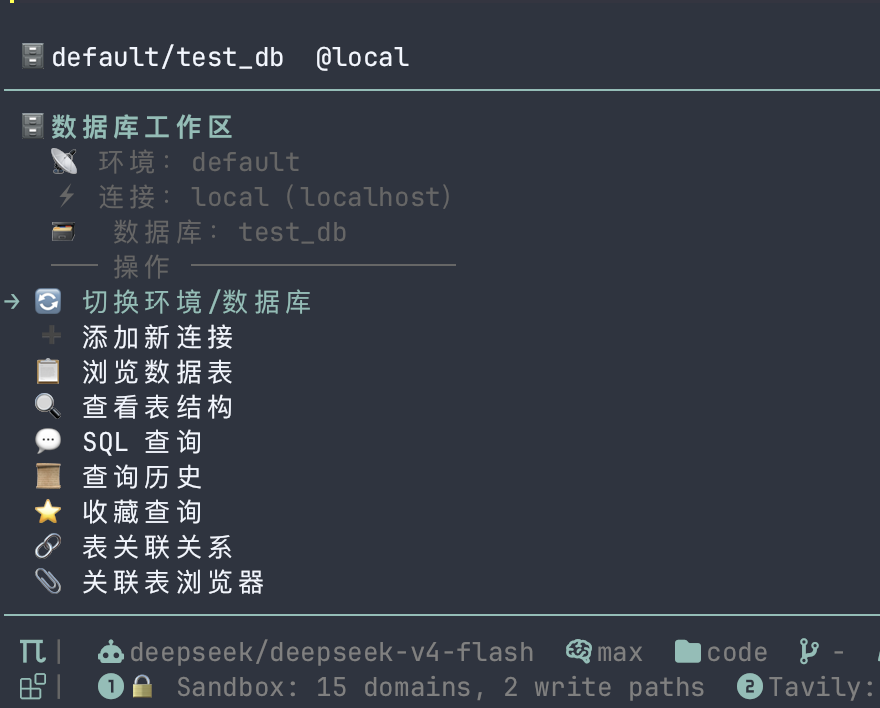
Task: Open 关联表浏览器 option
Action: click(x=173, y=582)
